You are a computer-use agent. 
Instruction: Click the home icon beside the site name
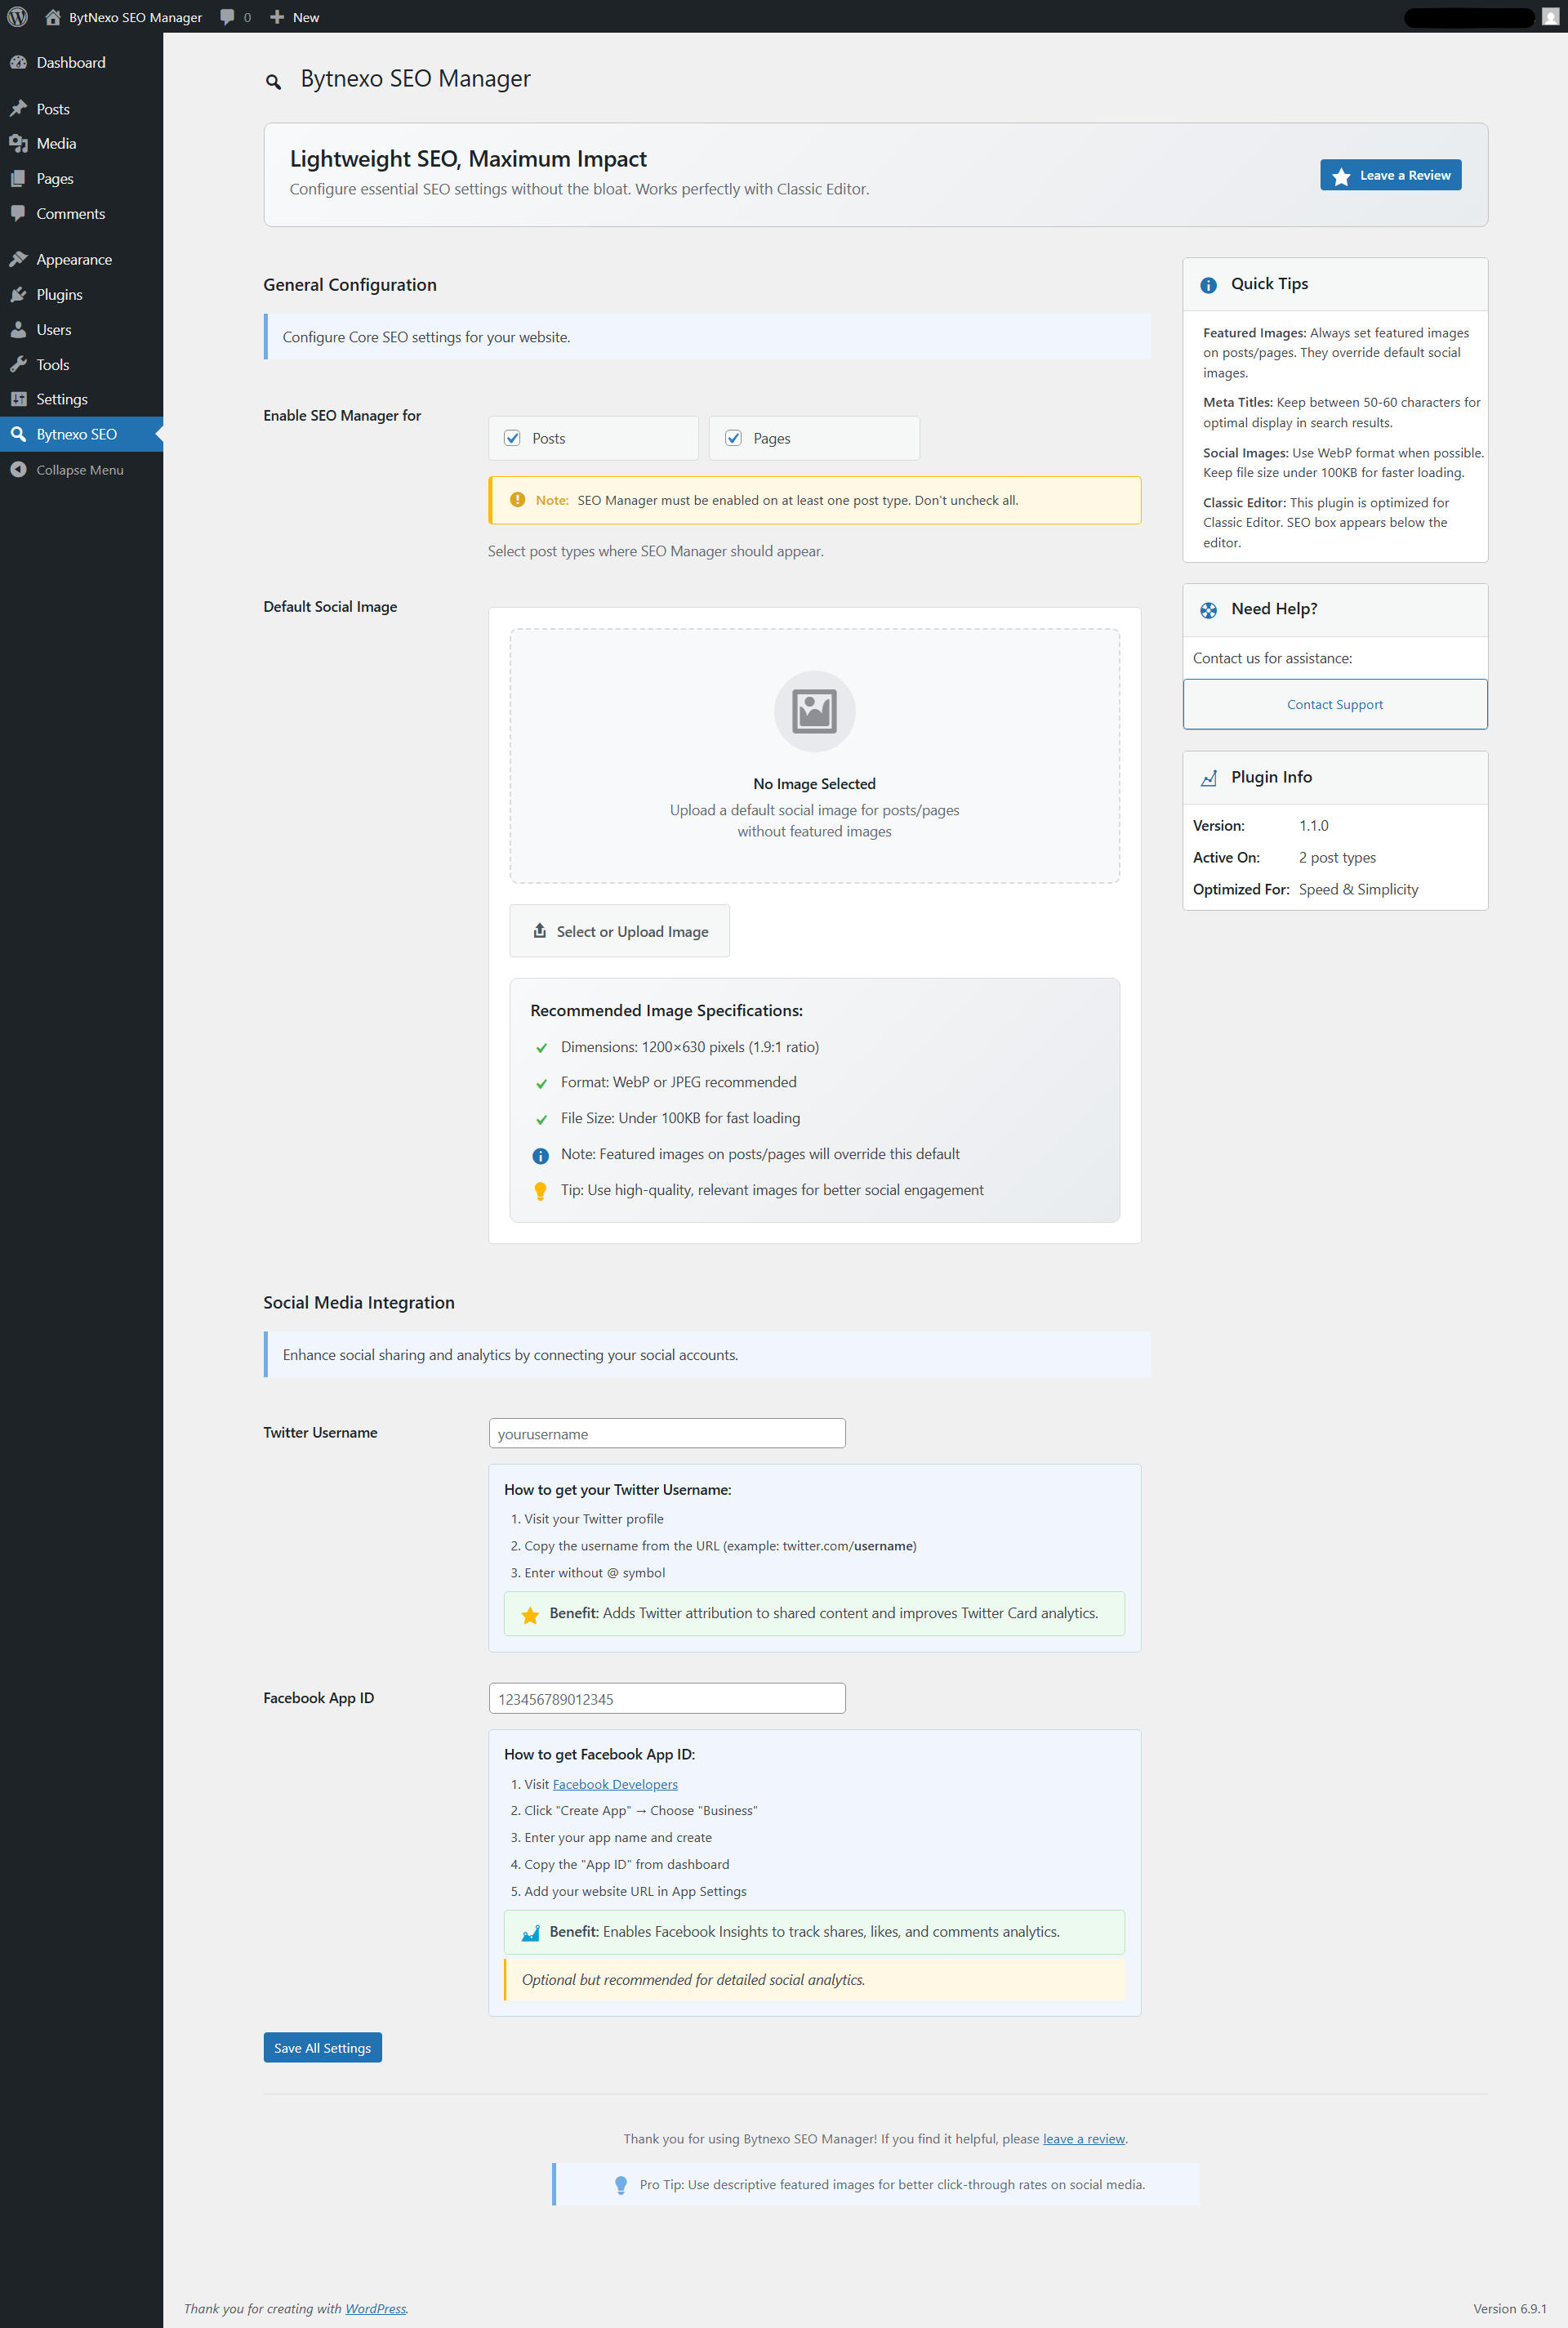click(53, 17)
